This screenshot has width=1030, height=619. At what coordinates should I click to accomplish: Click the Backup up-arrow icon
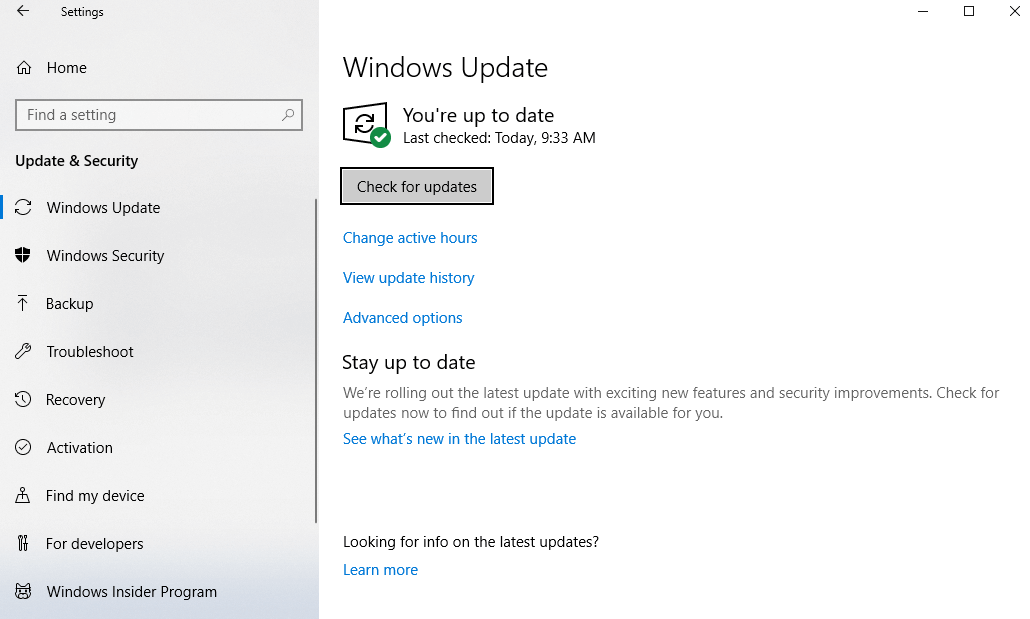pyautogui.click(x=23, y=303)
